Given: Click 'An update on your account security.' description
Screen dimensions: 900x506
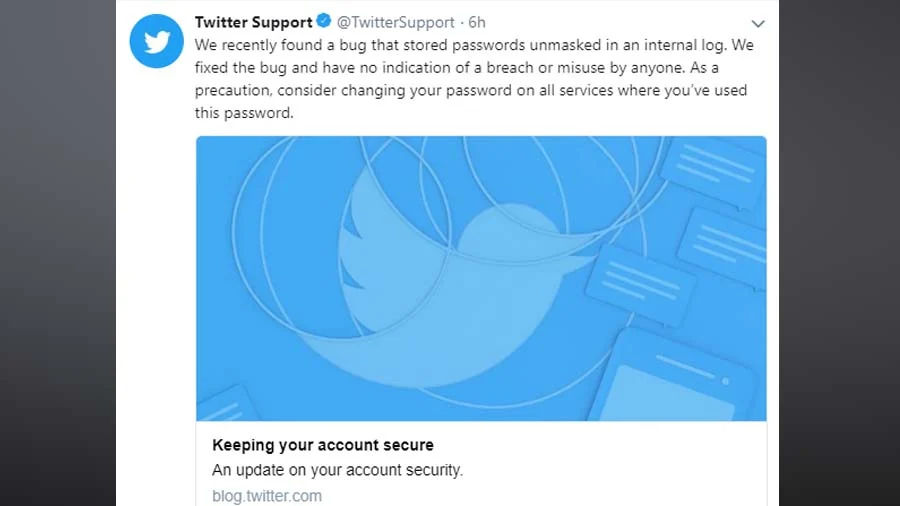Looking at the screenshot, I should point(337,470).
